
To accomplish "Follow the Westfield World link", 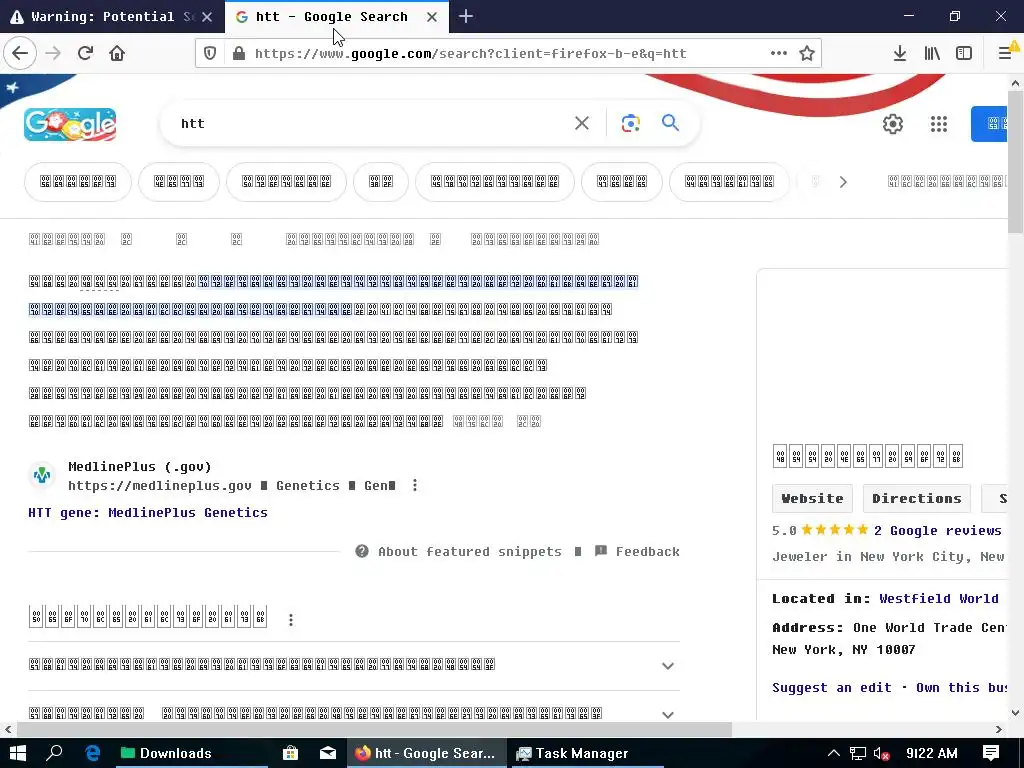I will 938,598.
